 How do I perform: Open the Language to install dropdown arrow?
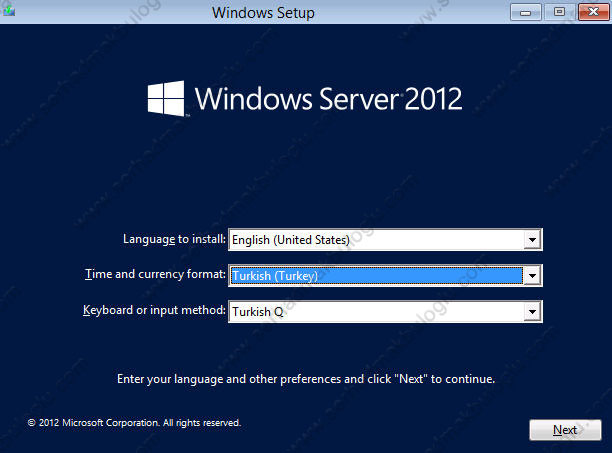pos(532,240)
